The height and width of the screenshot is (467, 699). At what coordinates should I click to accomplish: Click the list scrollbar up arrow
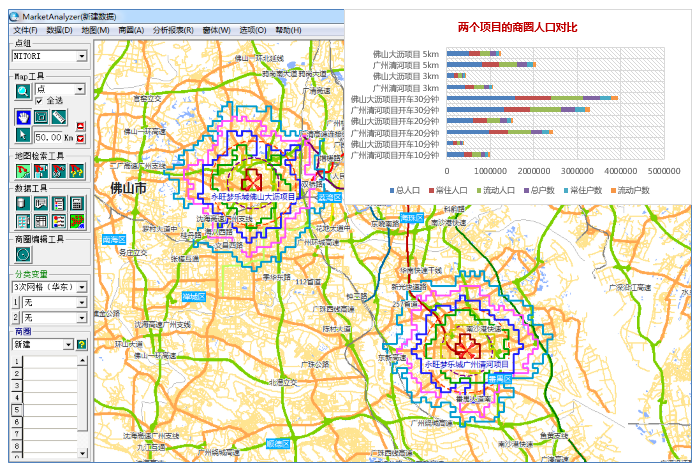(82, 360)
